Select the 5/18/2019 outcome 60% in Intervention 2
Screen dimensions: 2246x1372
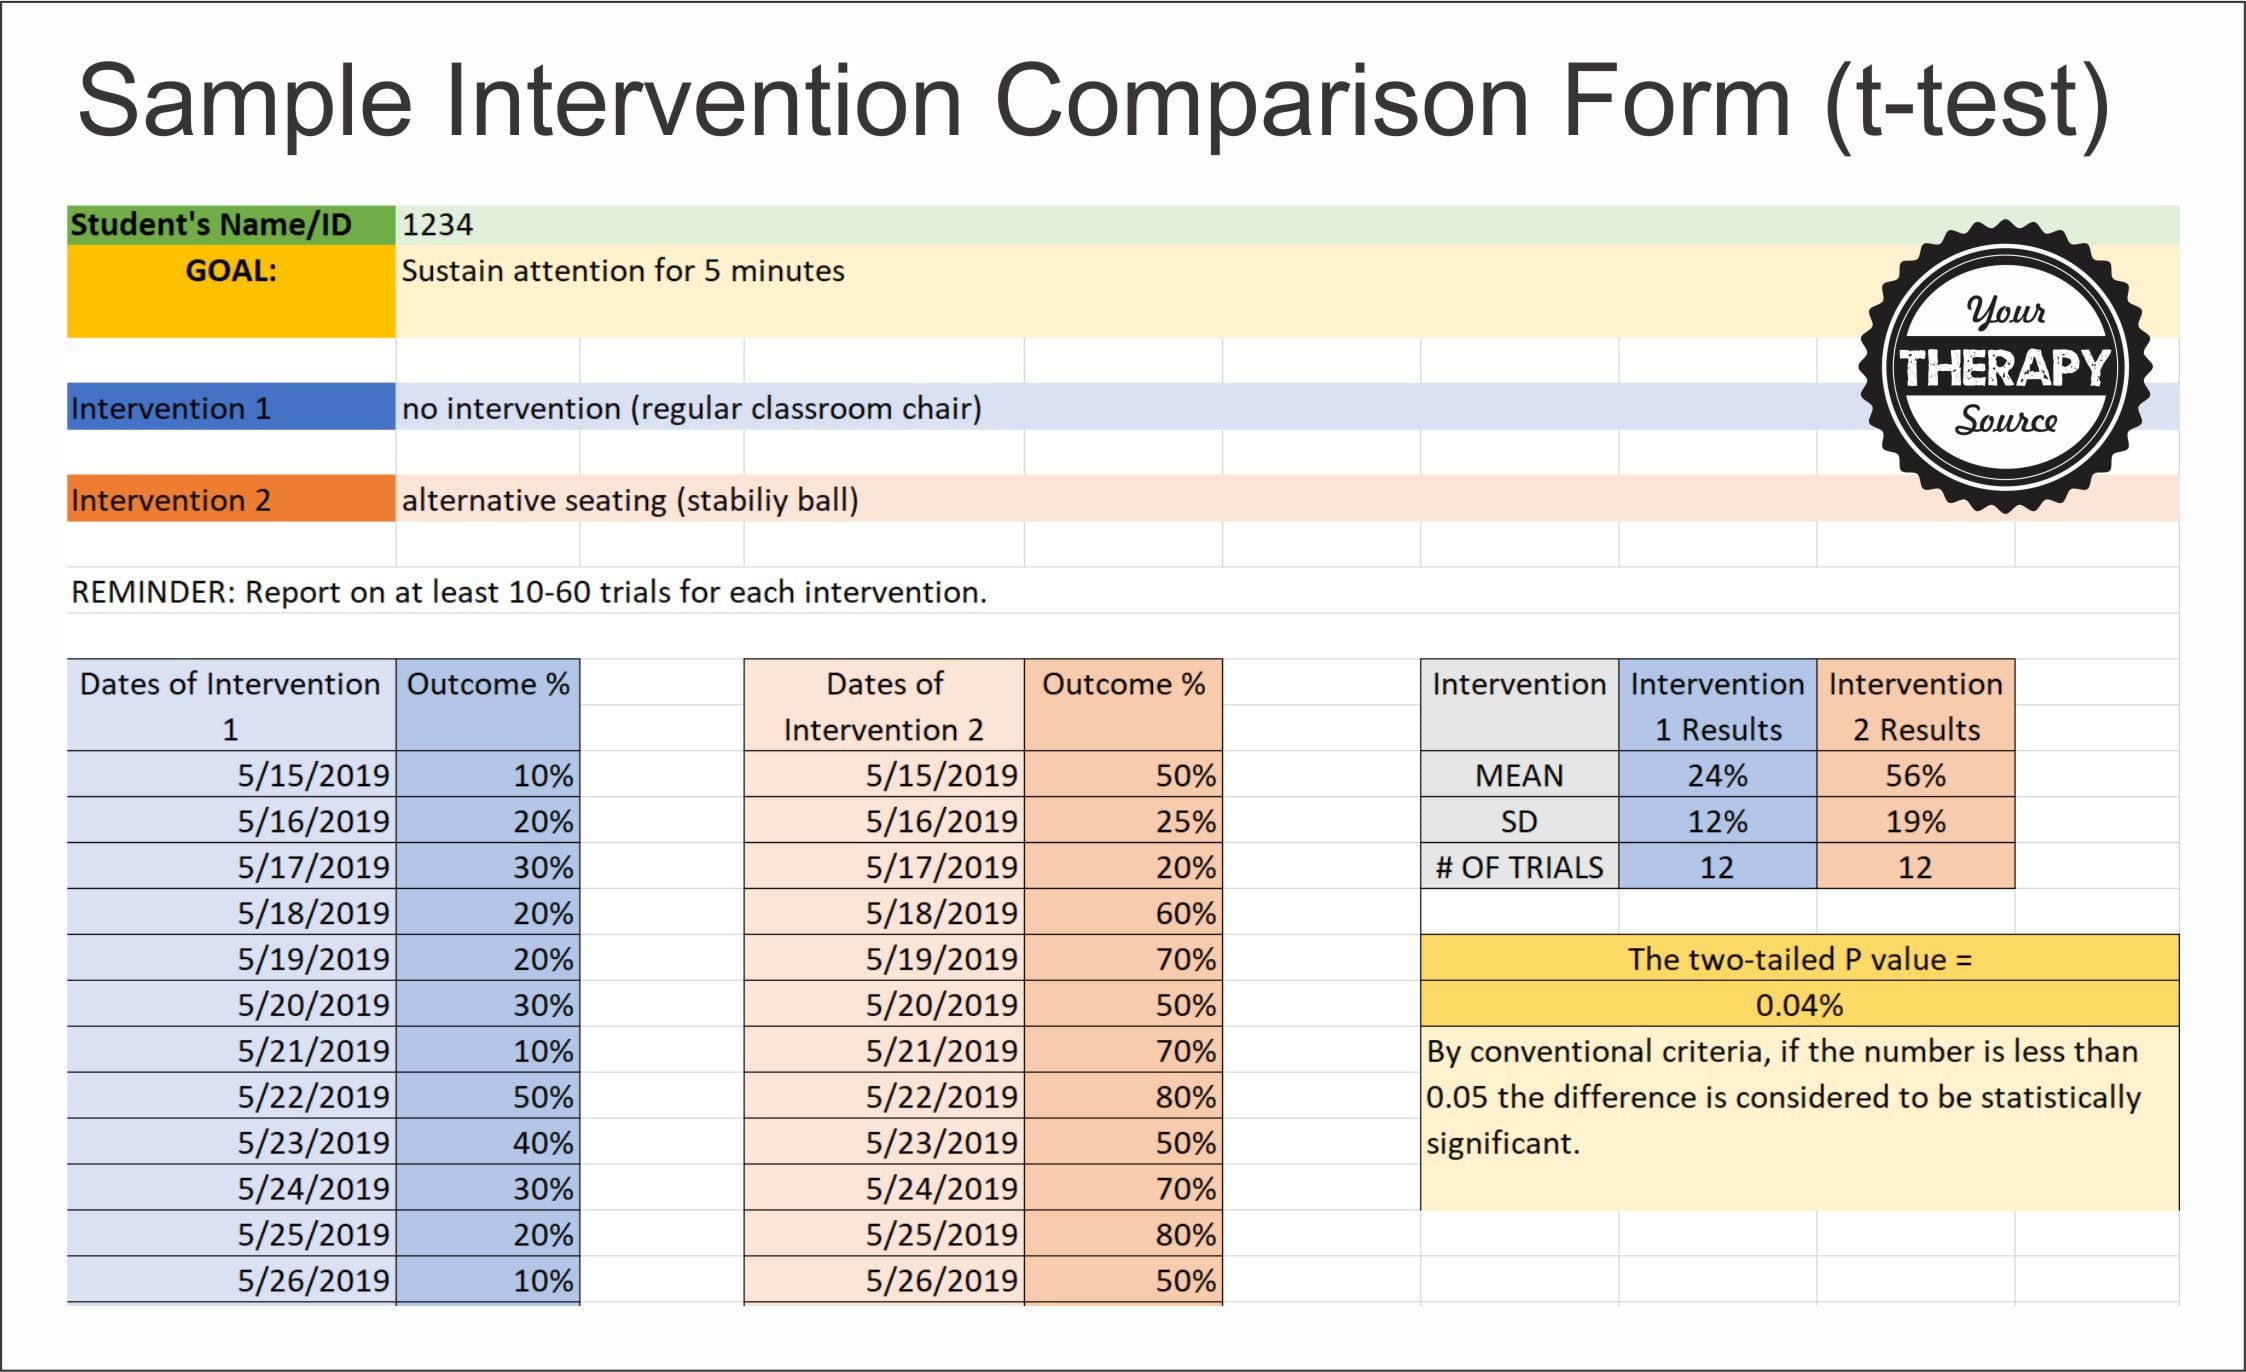pos(1123,912)
